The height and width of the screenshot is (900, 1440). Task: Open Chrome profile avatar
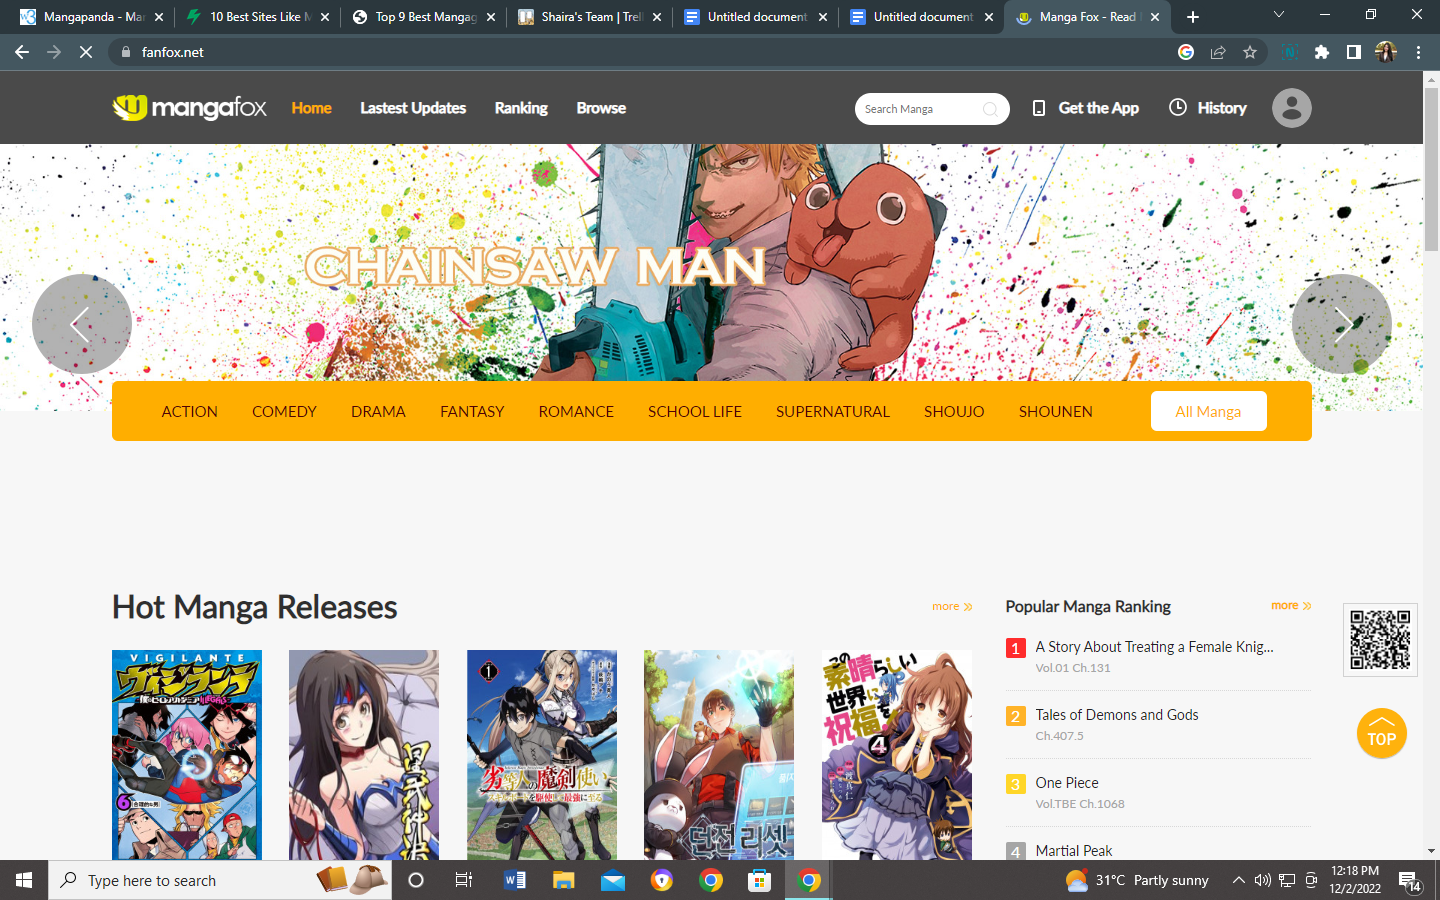1386,52
